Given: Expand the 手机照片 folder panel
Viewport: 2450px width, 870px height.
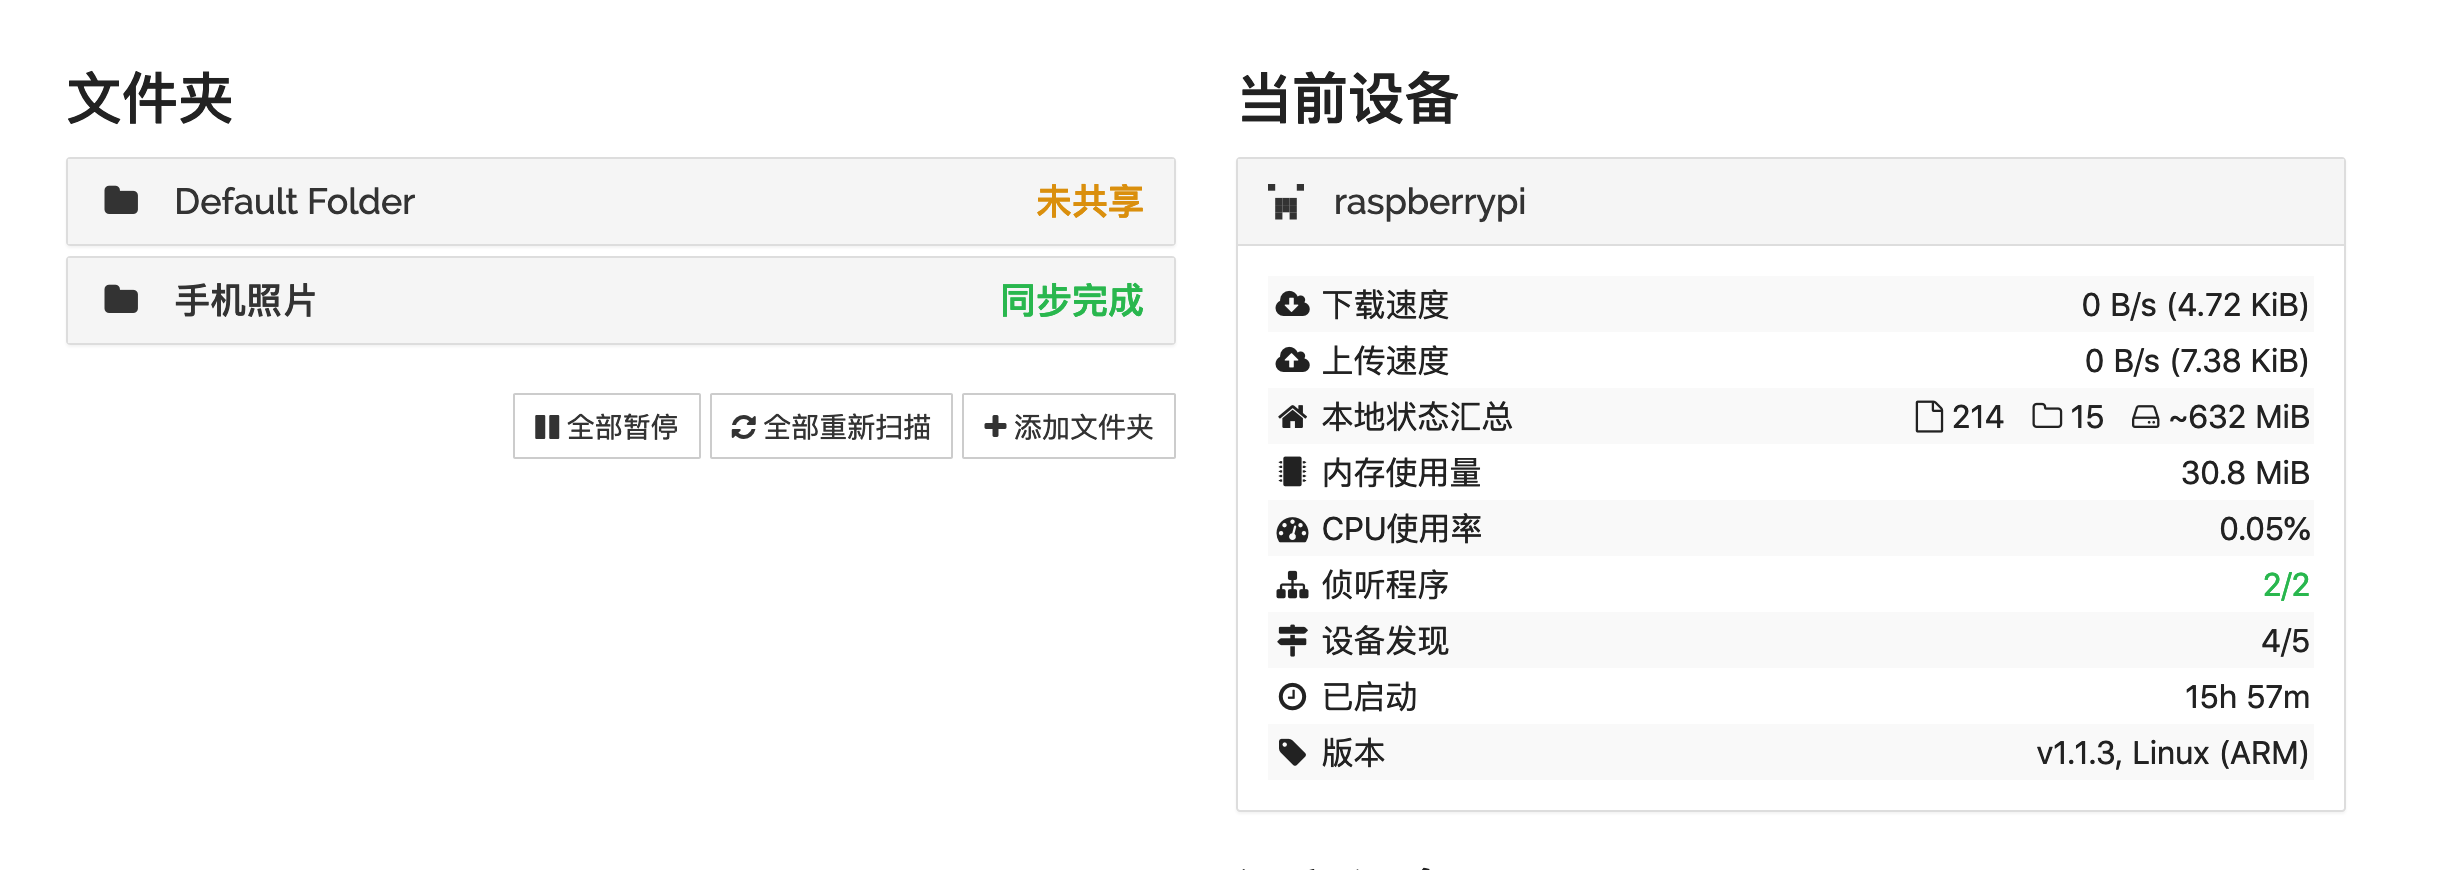Looking at the screenshot, I should (620, 300).
